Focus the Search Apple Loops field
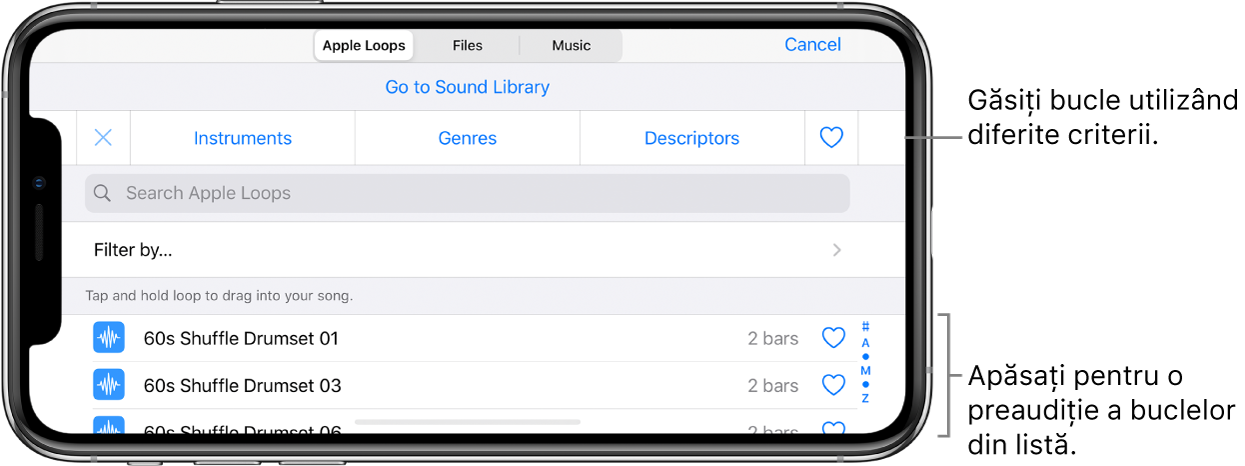 (x=467, y=193)
